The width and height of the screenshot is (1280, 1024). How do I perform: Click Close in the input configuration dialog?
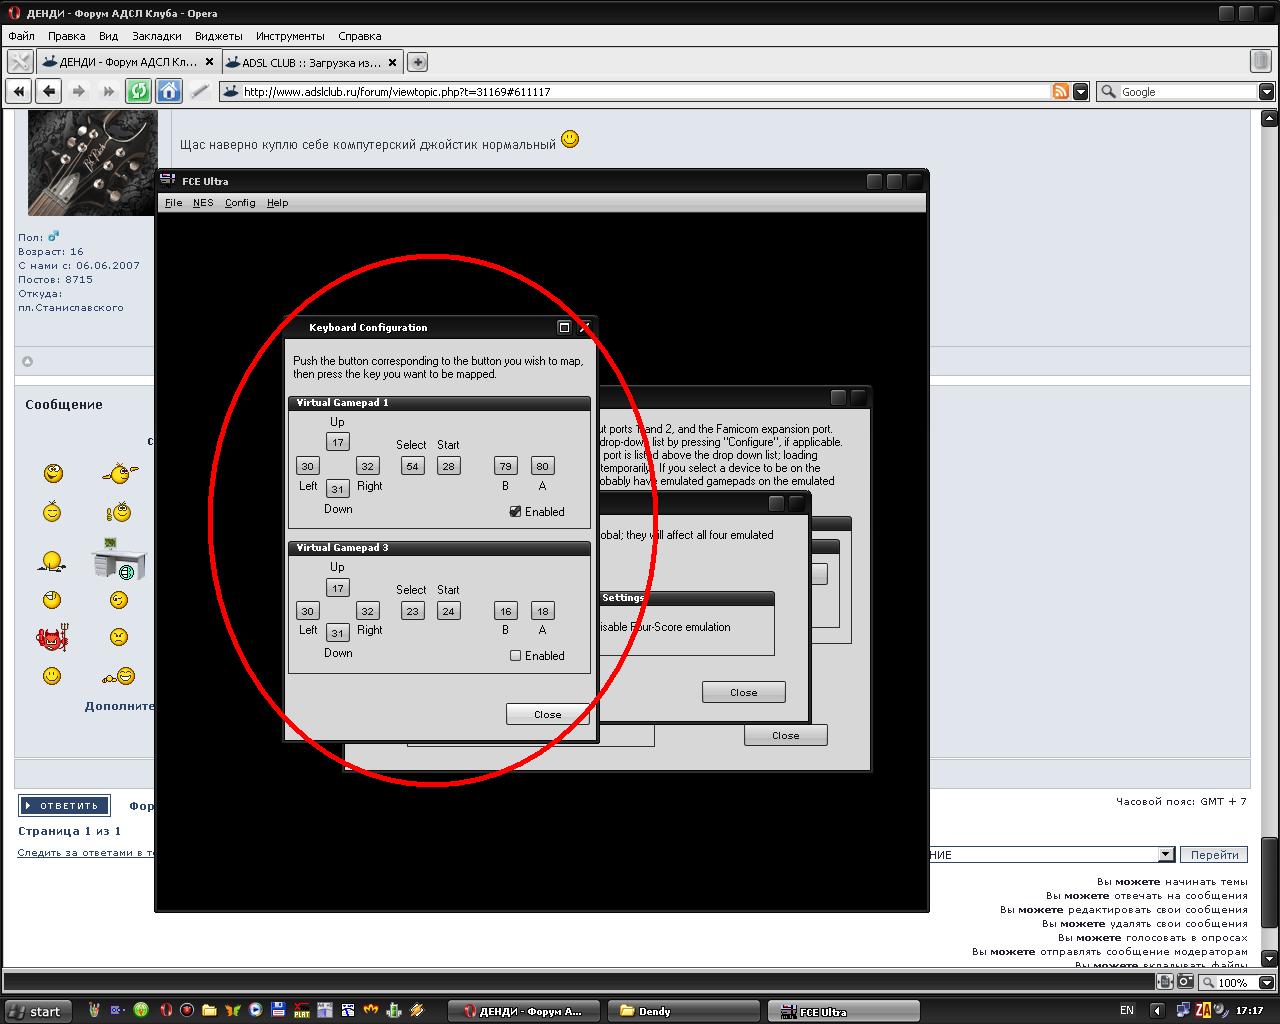[786, 735]
